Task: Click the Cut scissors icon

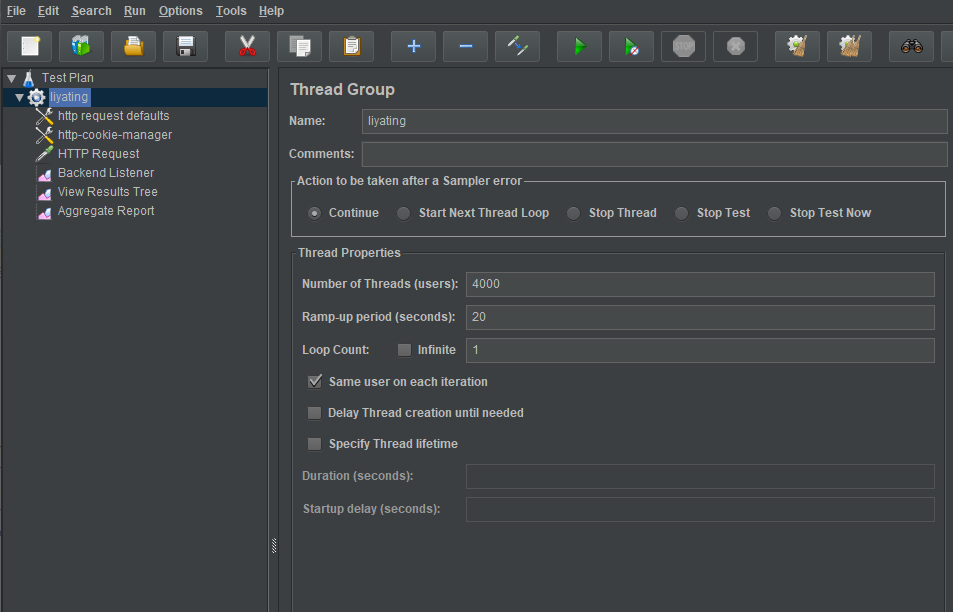Action: 247,46
